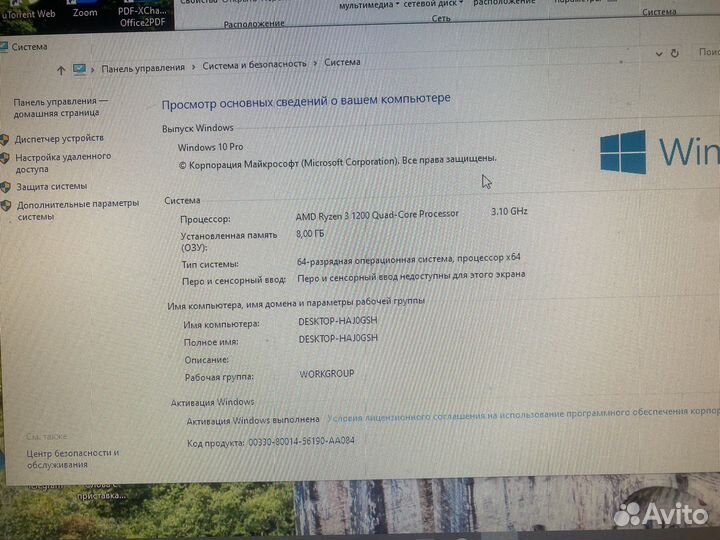This screenshot has width=720, height=540.
Task: Select computer name DESKTOP-HAJ0GSH next to Имя компьютера
Action: 338,321
